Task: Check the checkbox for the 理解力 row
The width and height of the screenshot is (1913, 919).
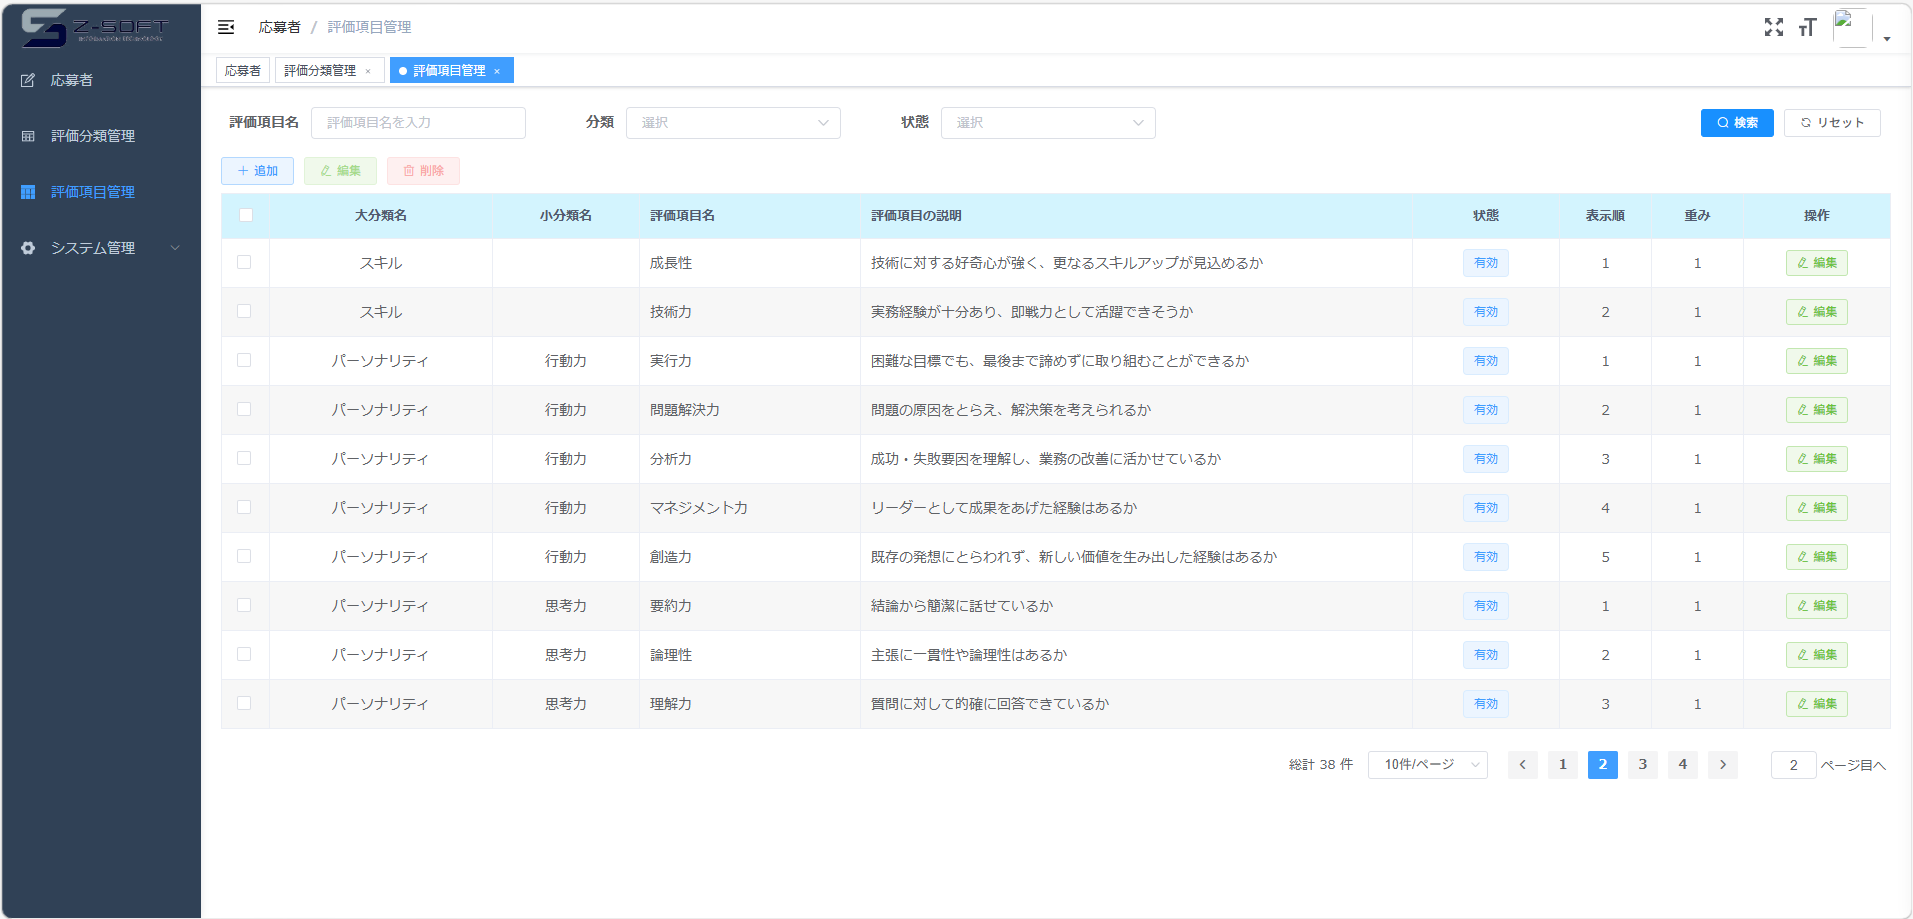Action: 245,703
